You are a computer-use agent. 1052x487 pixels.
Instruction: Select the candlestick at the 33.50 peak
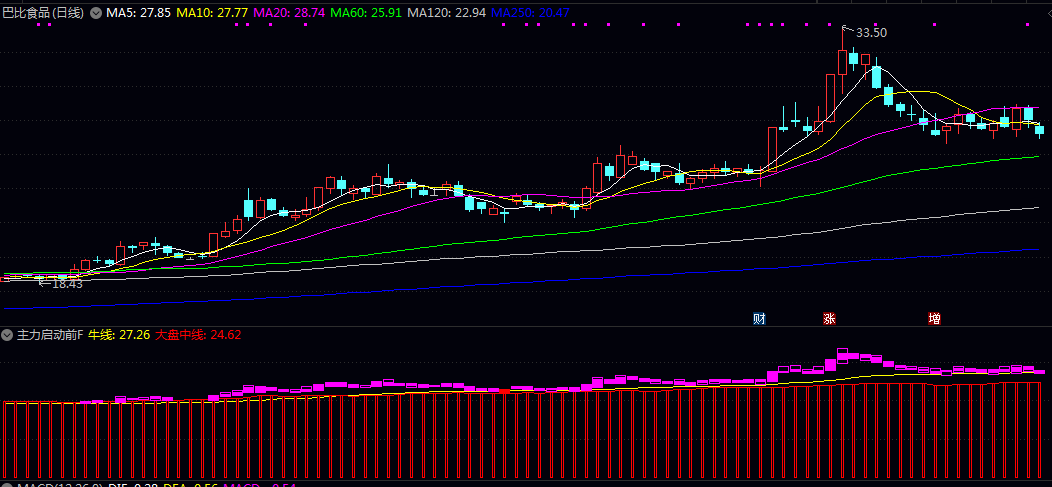pyautogui.click(x=843, y=61)
